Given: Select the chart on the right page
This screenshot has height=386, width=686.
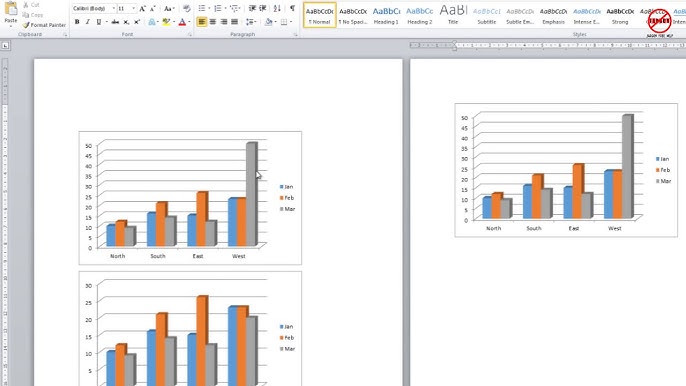Looking at the screenshot, I should tap(566, 170).
